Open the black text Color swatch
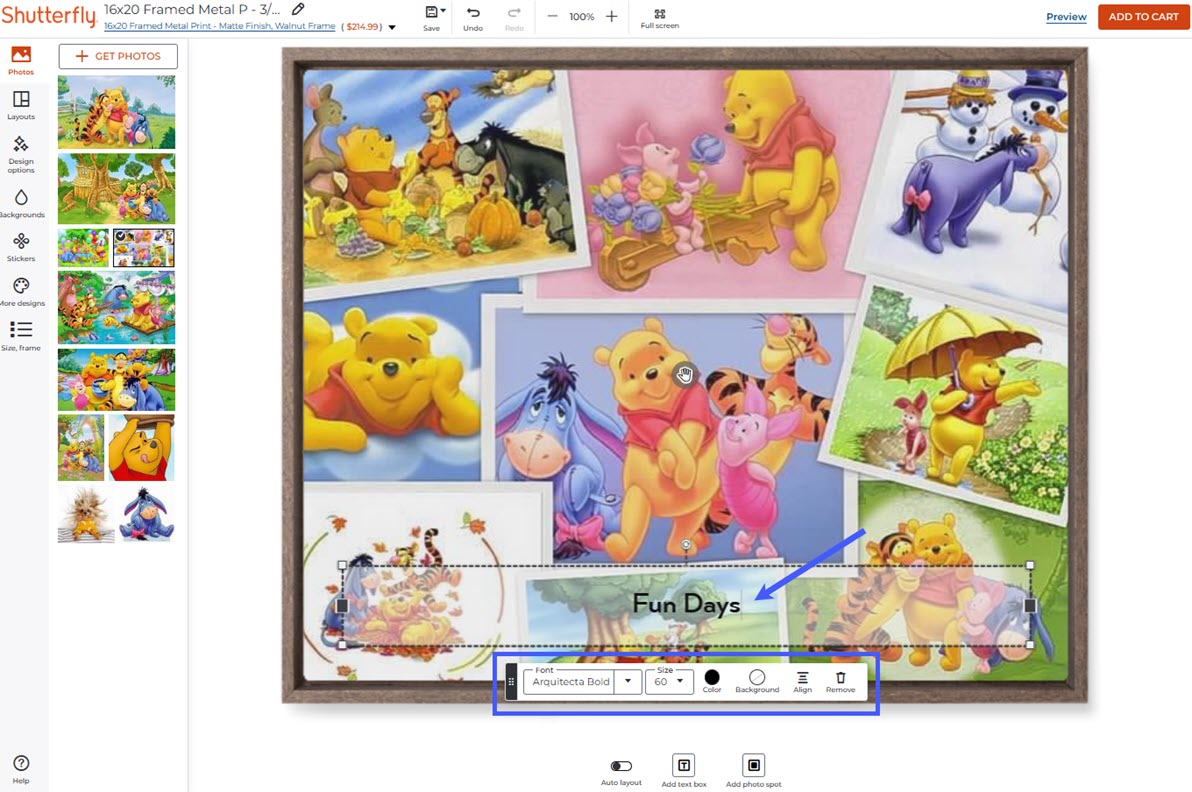The image size is (1192, 792). [x=712, y=681]
